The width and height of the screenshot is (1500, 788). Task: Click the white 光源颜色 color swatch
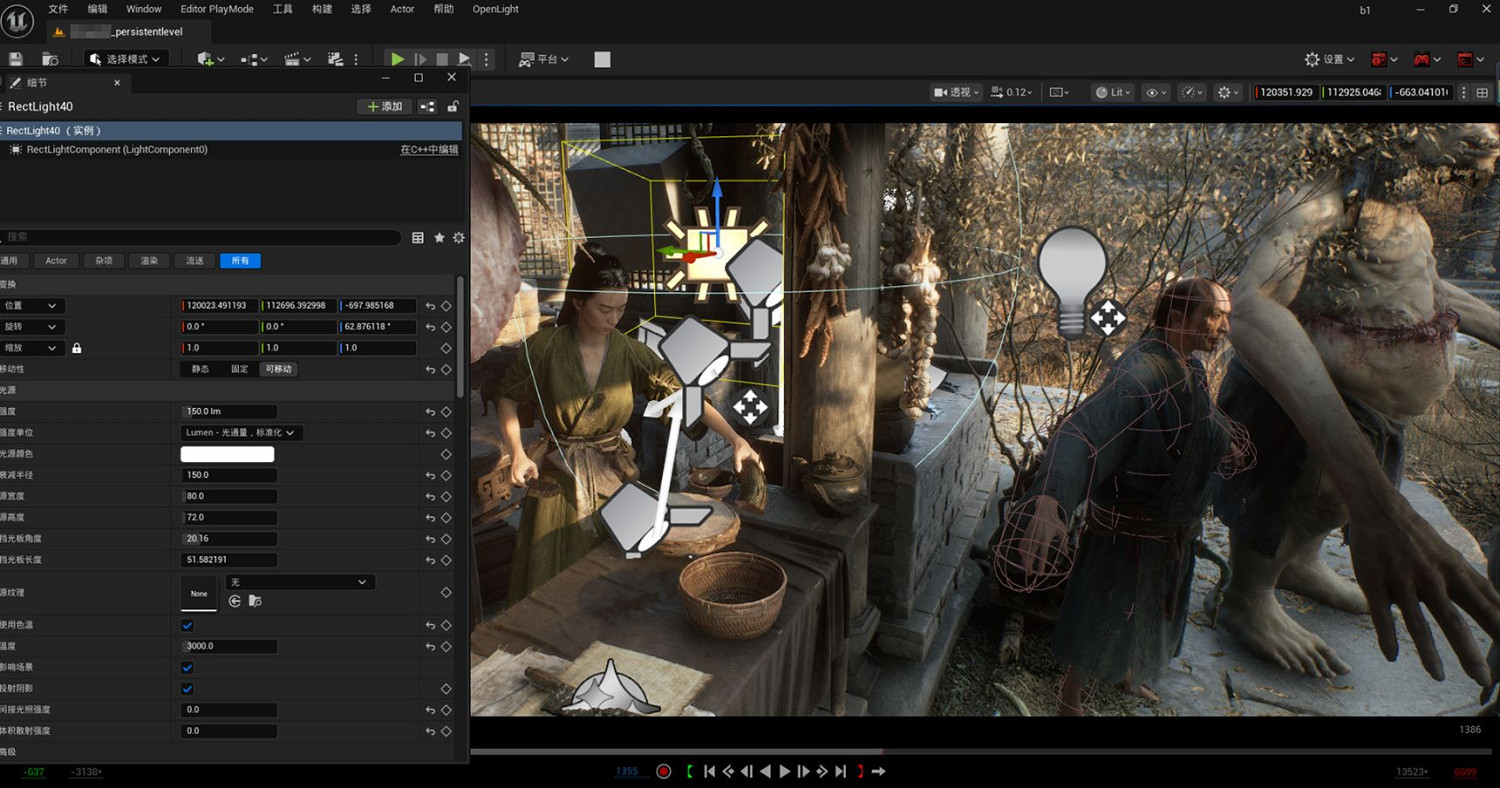[x=227, y=454]
